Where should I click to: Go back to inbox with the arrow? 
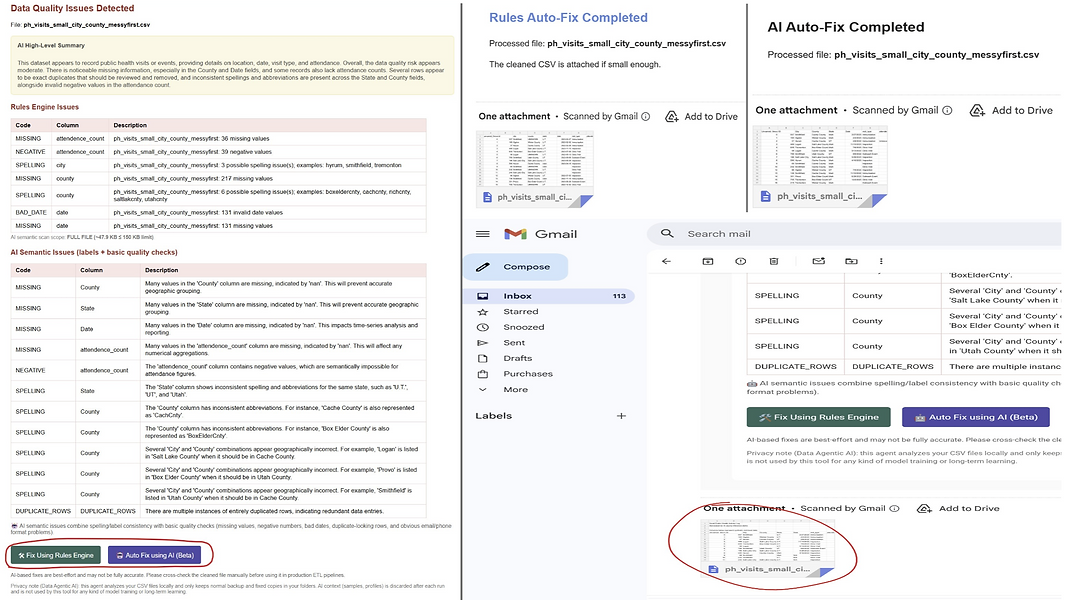pos(667,261)
